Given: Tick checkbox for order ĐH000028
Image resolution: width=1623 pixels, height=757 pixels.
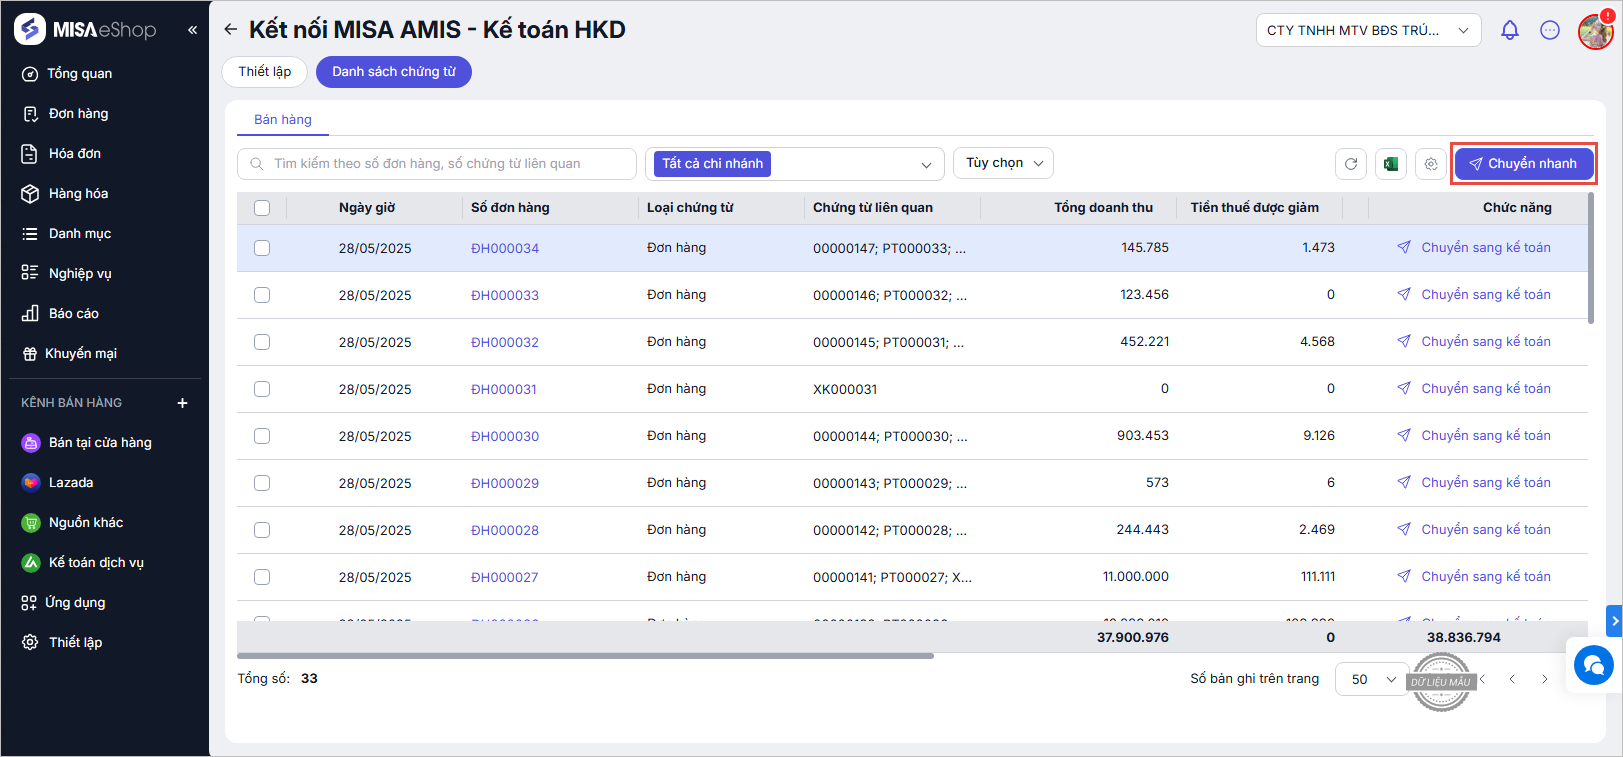Looking at the screenshot, I should click(x=262, y=530).
